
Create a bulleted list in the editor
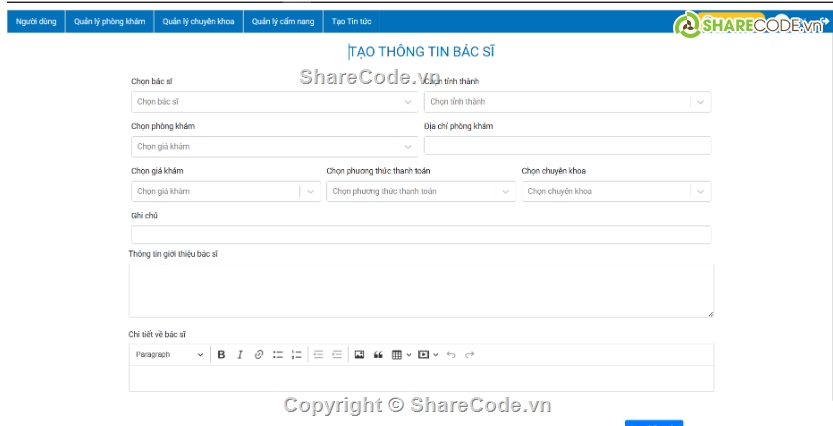[x=278, y=355]
